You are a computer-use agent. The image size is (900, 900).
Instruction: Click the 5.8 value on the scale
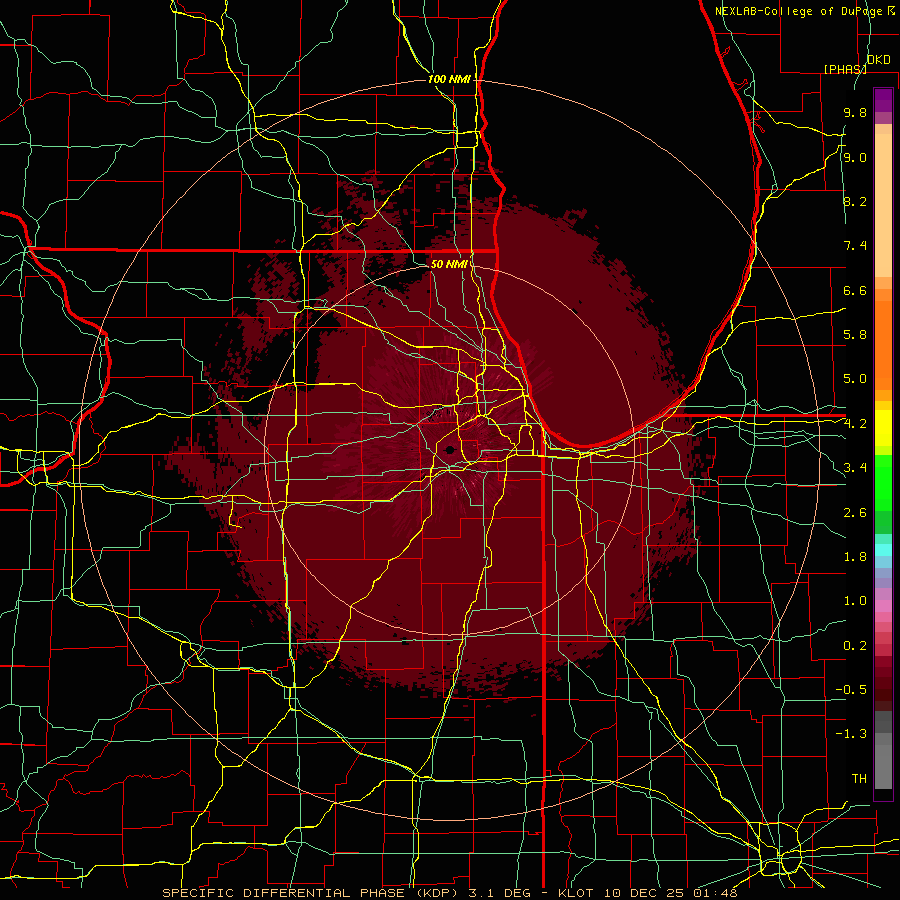click(855, 335)
